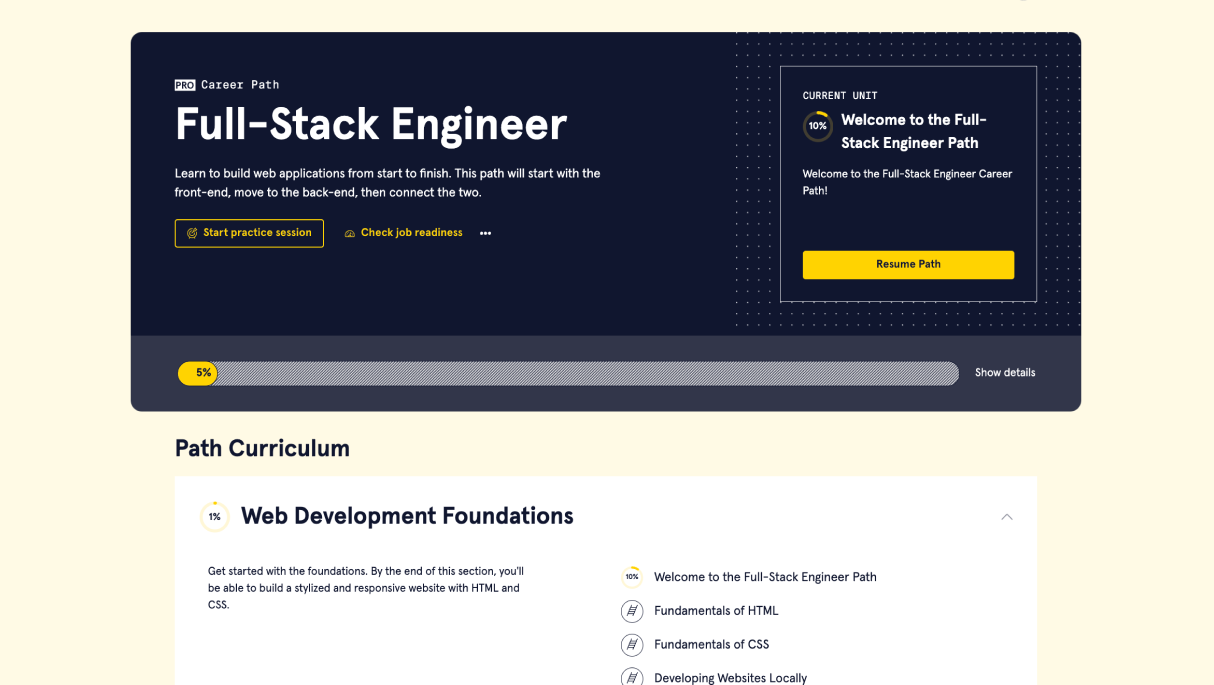Click the 10% ring beside Welcome to the Path

point(632,577)
